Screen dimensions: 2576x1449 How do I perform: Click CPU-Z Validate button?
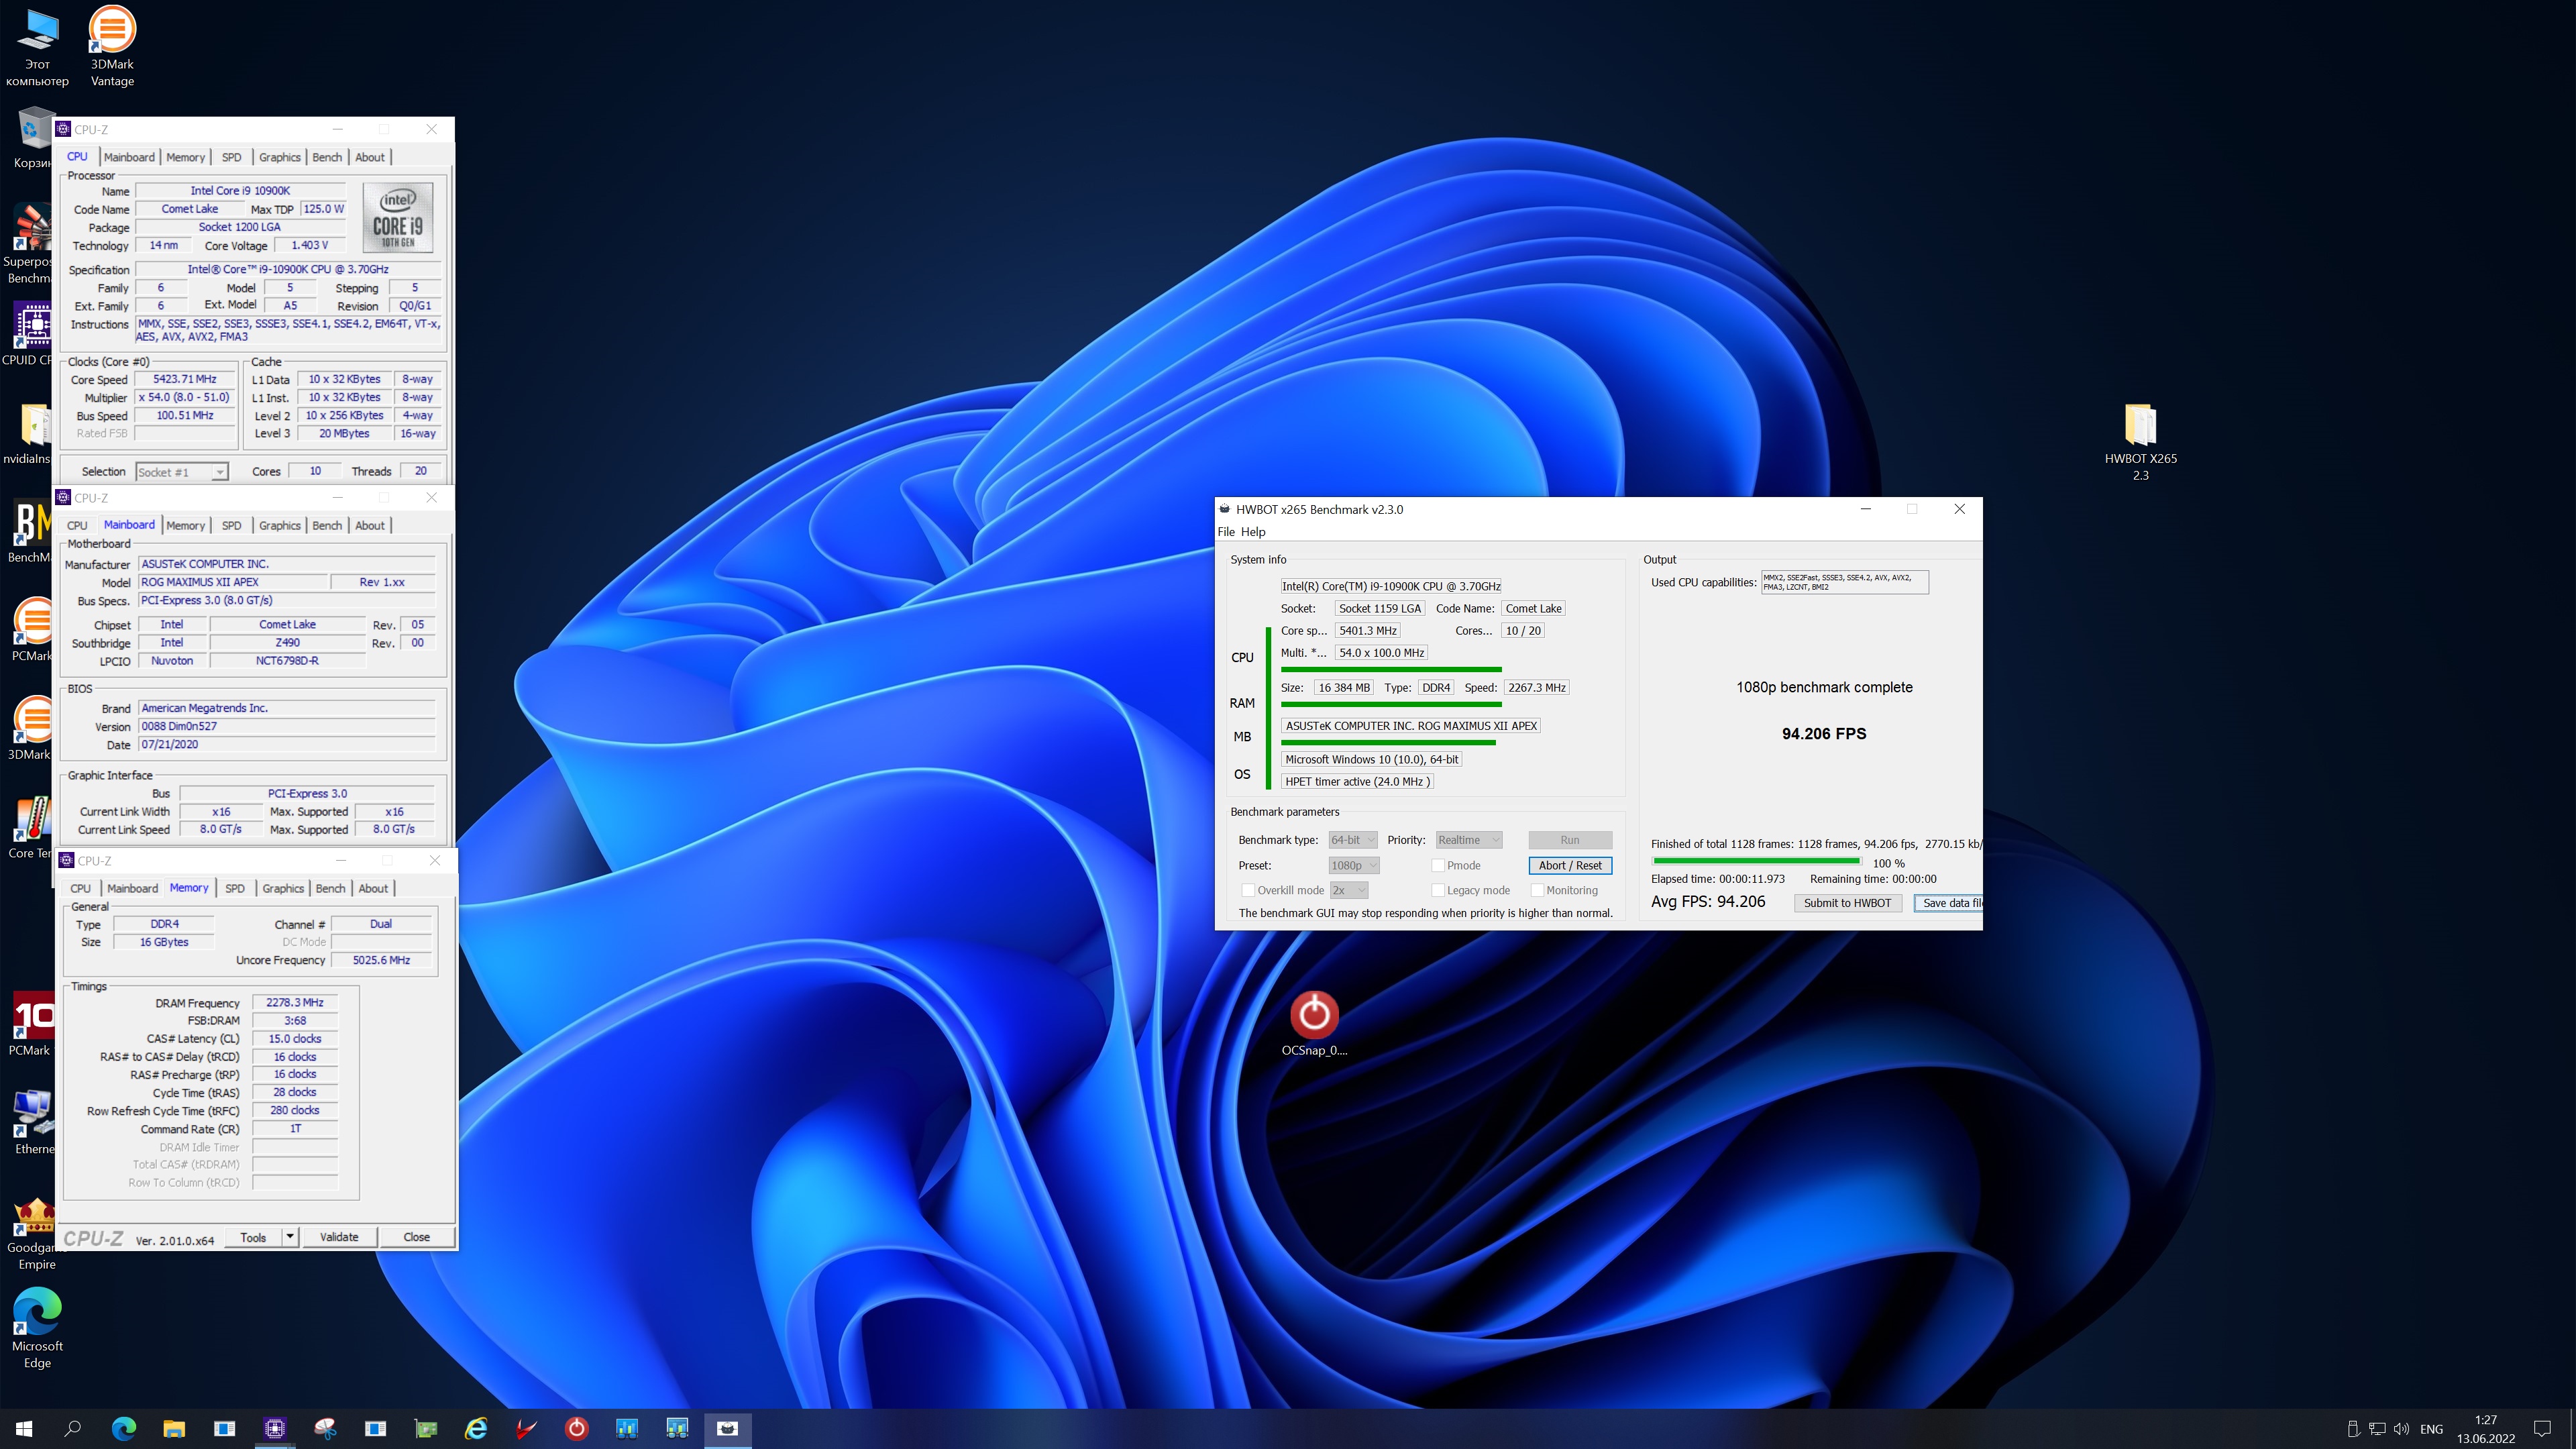[339, 1237]
